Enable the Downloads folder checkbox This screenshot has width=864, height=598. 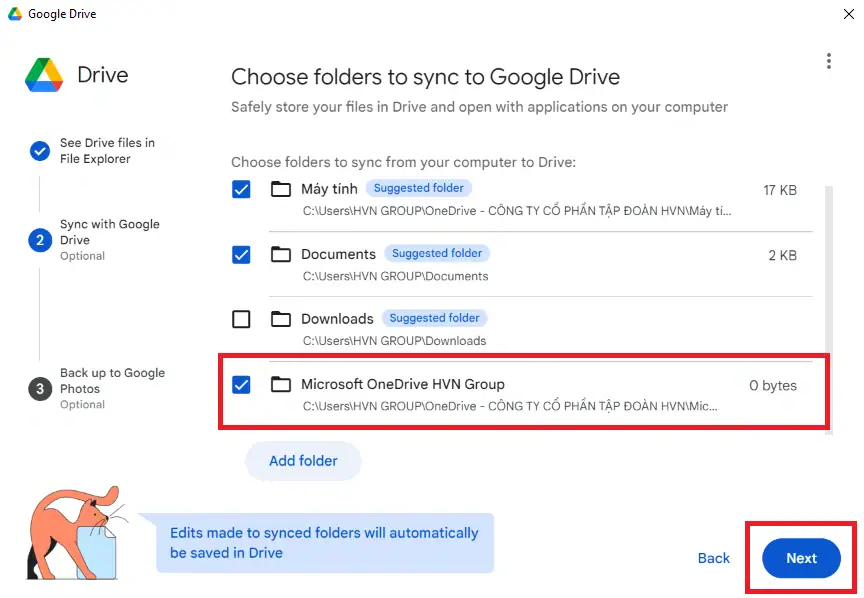coord(241,319)
